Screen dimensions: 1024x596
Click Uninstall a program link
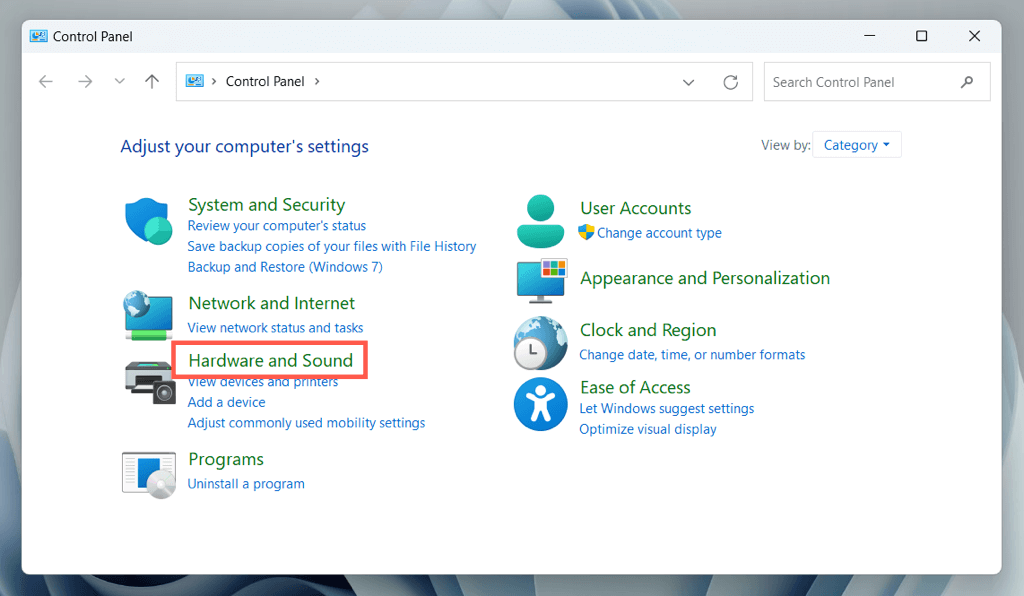[246, 484]
